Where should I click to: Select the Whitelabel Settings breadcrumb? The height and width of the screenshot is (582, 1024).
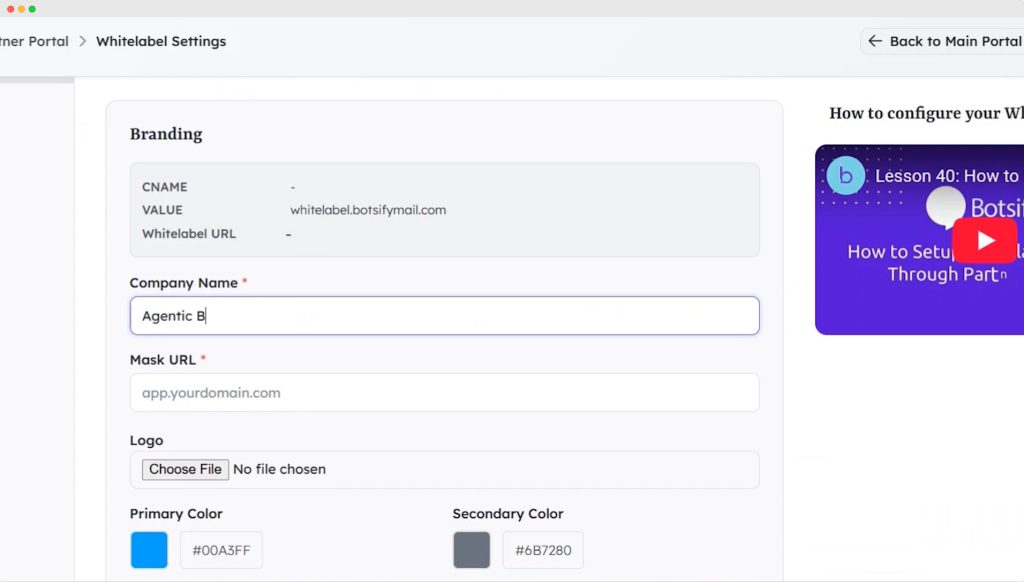point(161,41)
